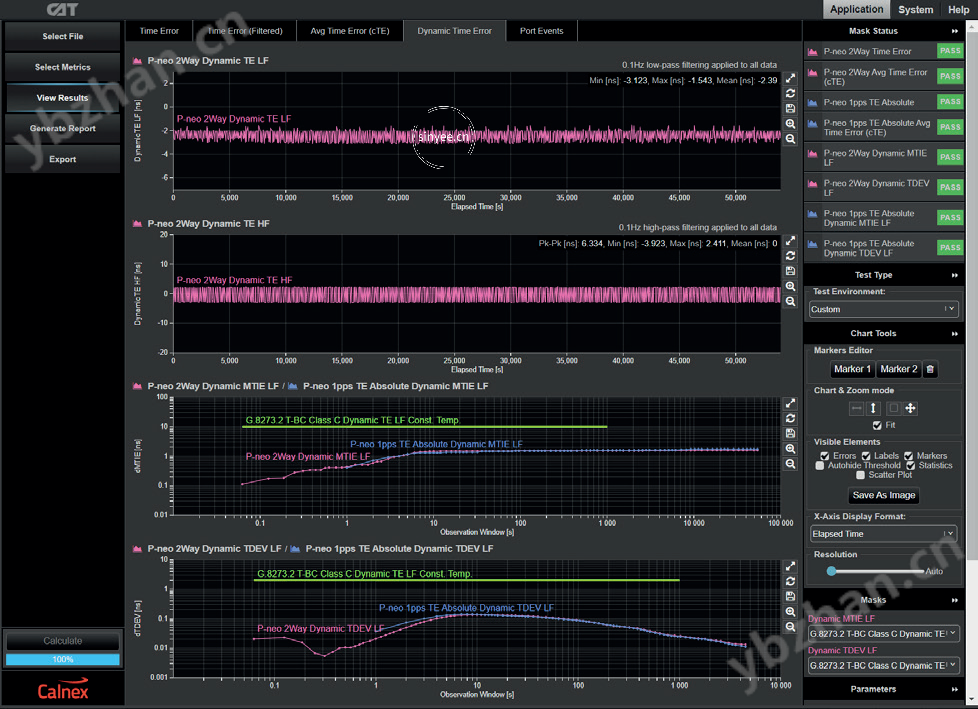The width and height of the screenshot is (978, 709).
Task: Expand the Dynamic TE LF chart fullscreen
Action: click(x=790, y=78)
